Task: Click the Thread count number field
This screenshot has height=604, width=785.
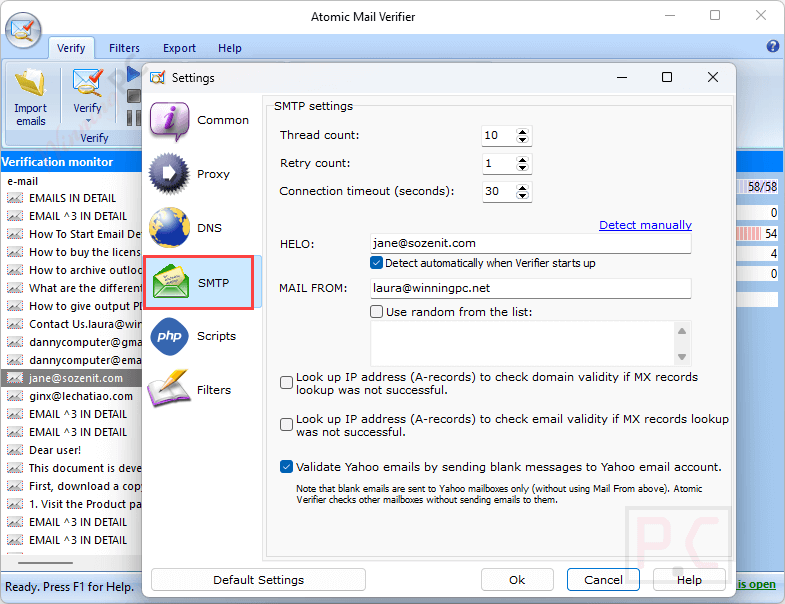Action: (499, 135)
